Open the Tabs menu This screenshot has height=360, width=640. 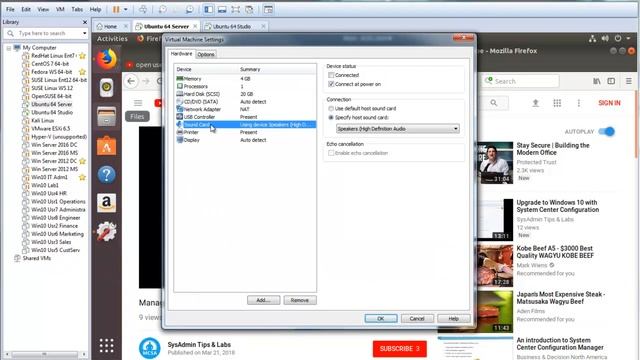(x=77, y=9)
